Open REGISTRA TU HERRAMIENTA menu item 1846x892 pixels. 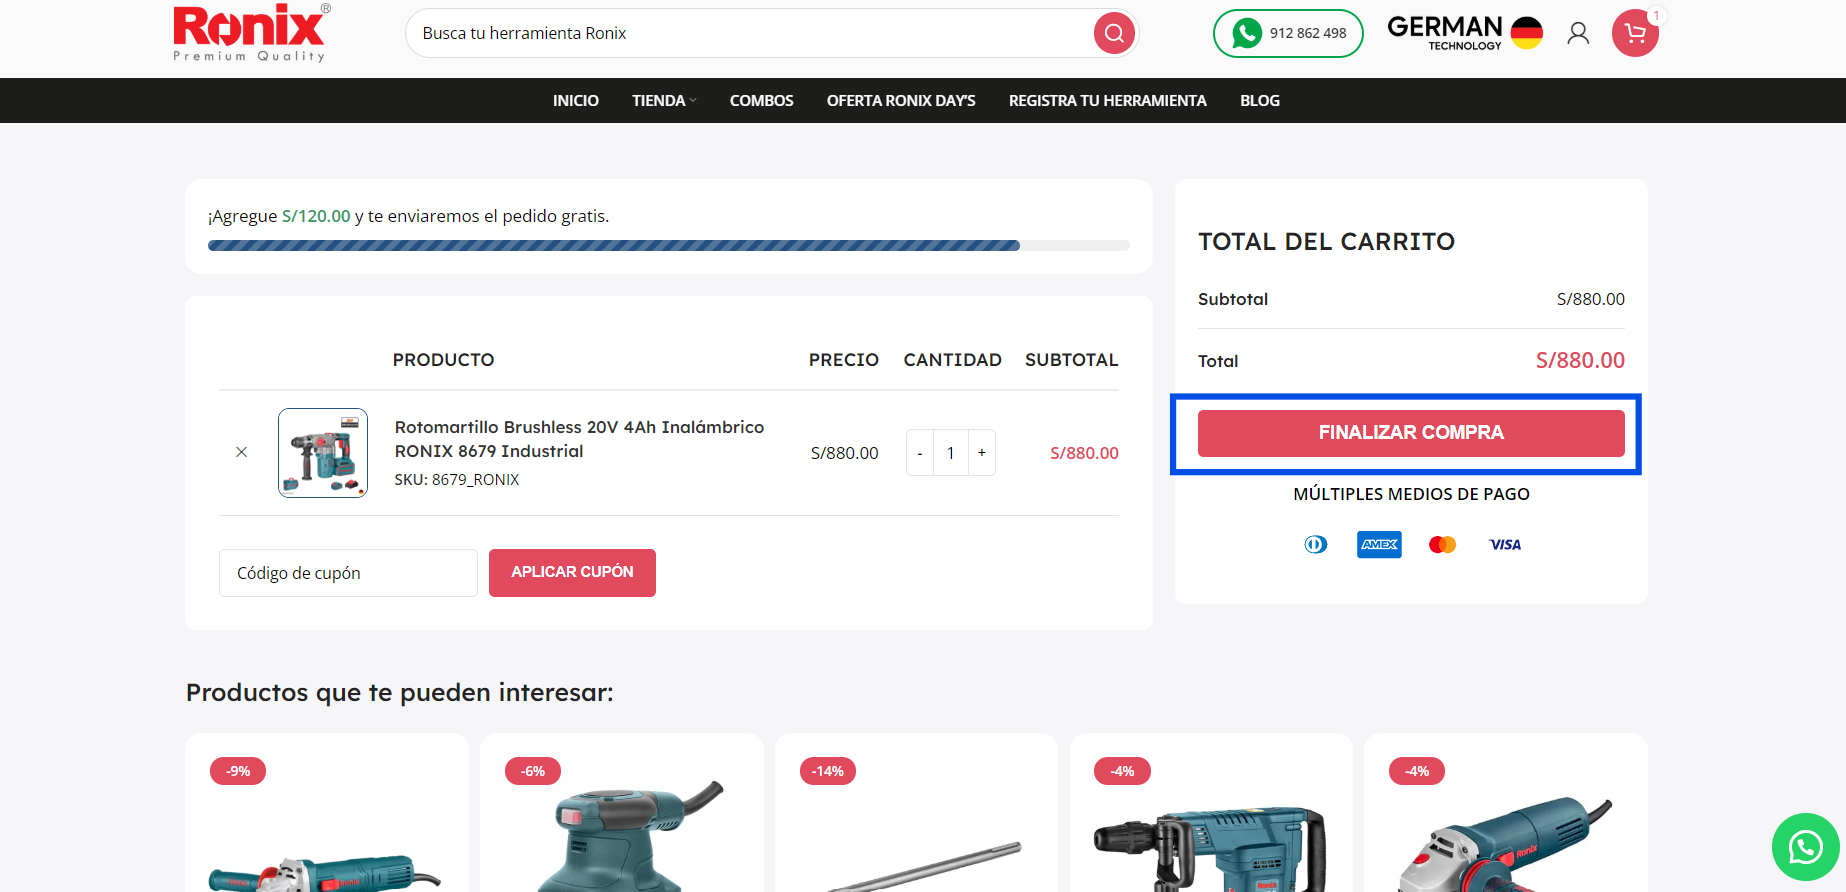1108,101
